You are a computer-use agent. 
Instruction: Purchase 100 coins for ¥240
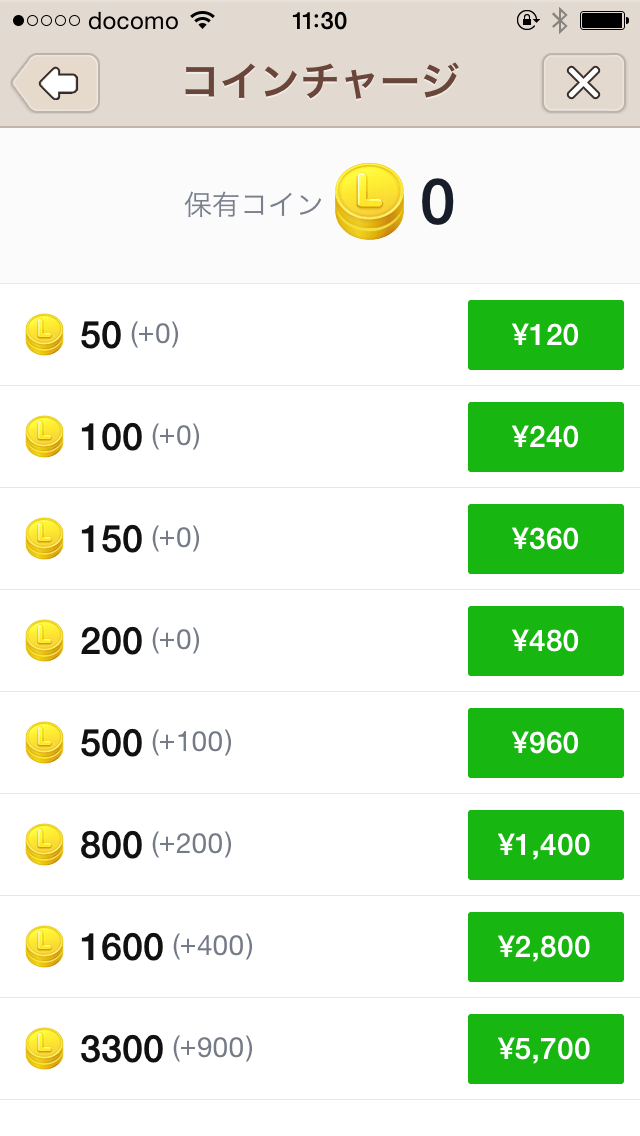[x=545, y=437]
